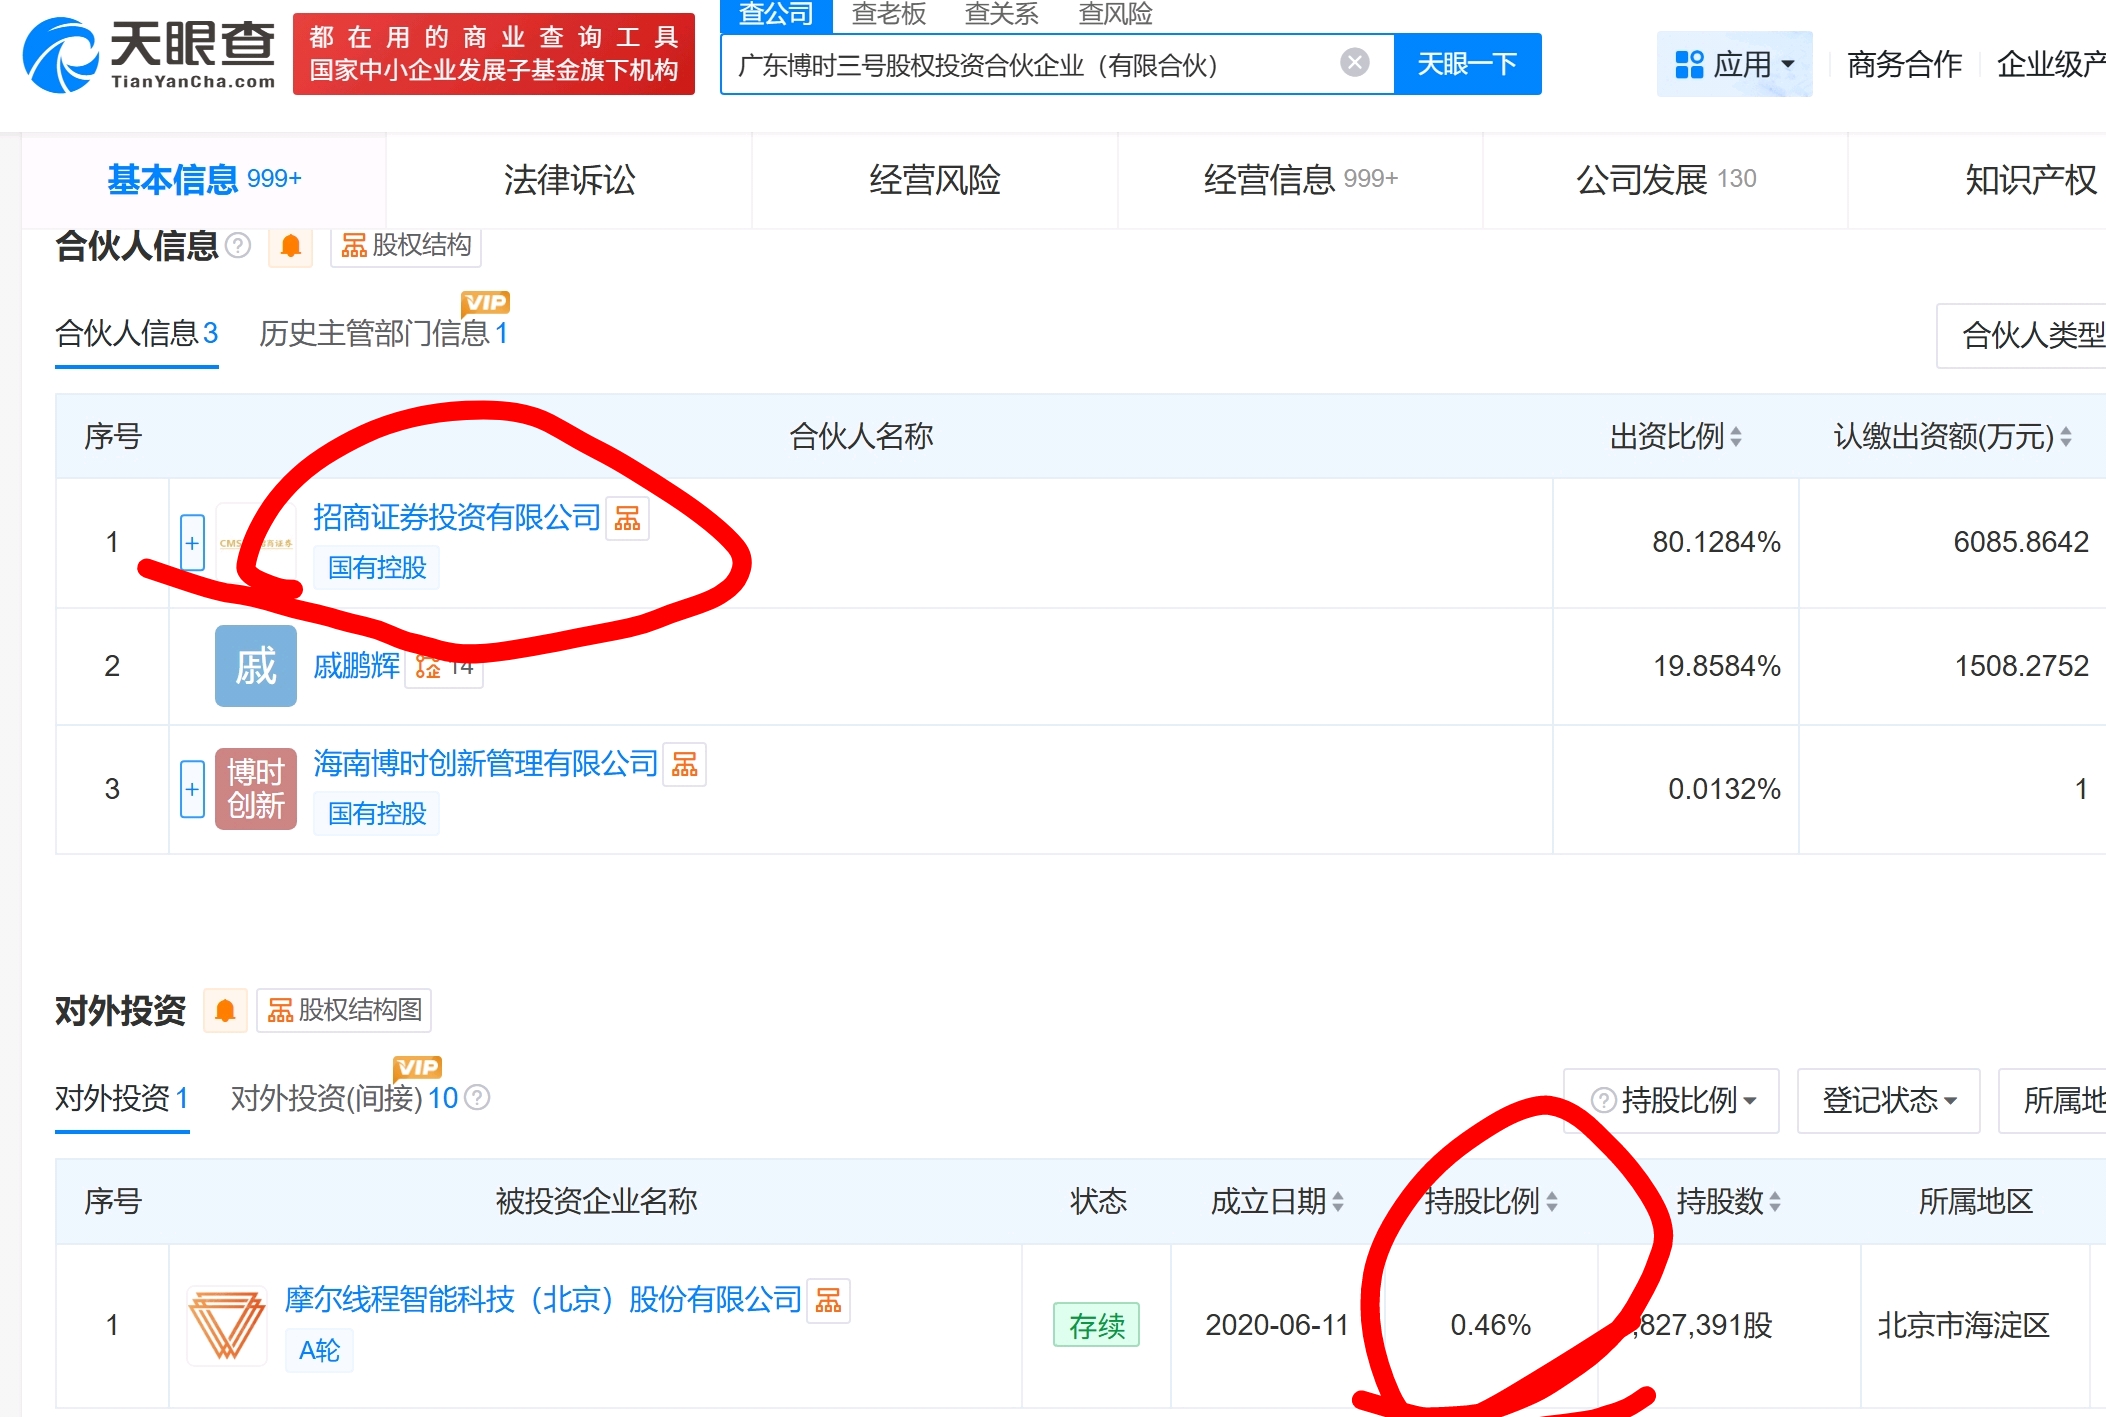The height and width of the screenshot is (1417, 2106).
Task: Clear the search box text
Action: tap(1354, 63)
